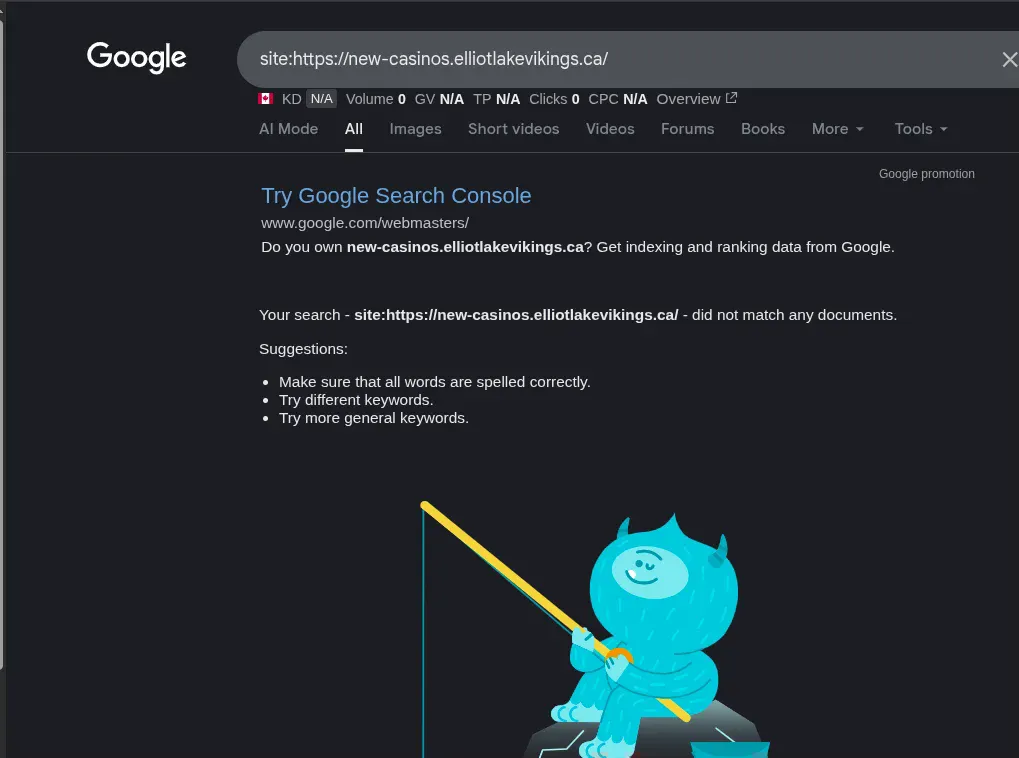
Task: Switch to the Videos tab
Action: (610, 129)
